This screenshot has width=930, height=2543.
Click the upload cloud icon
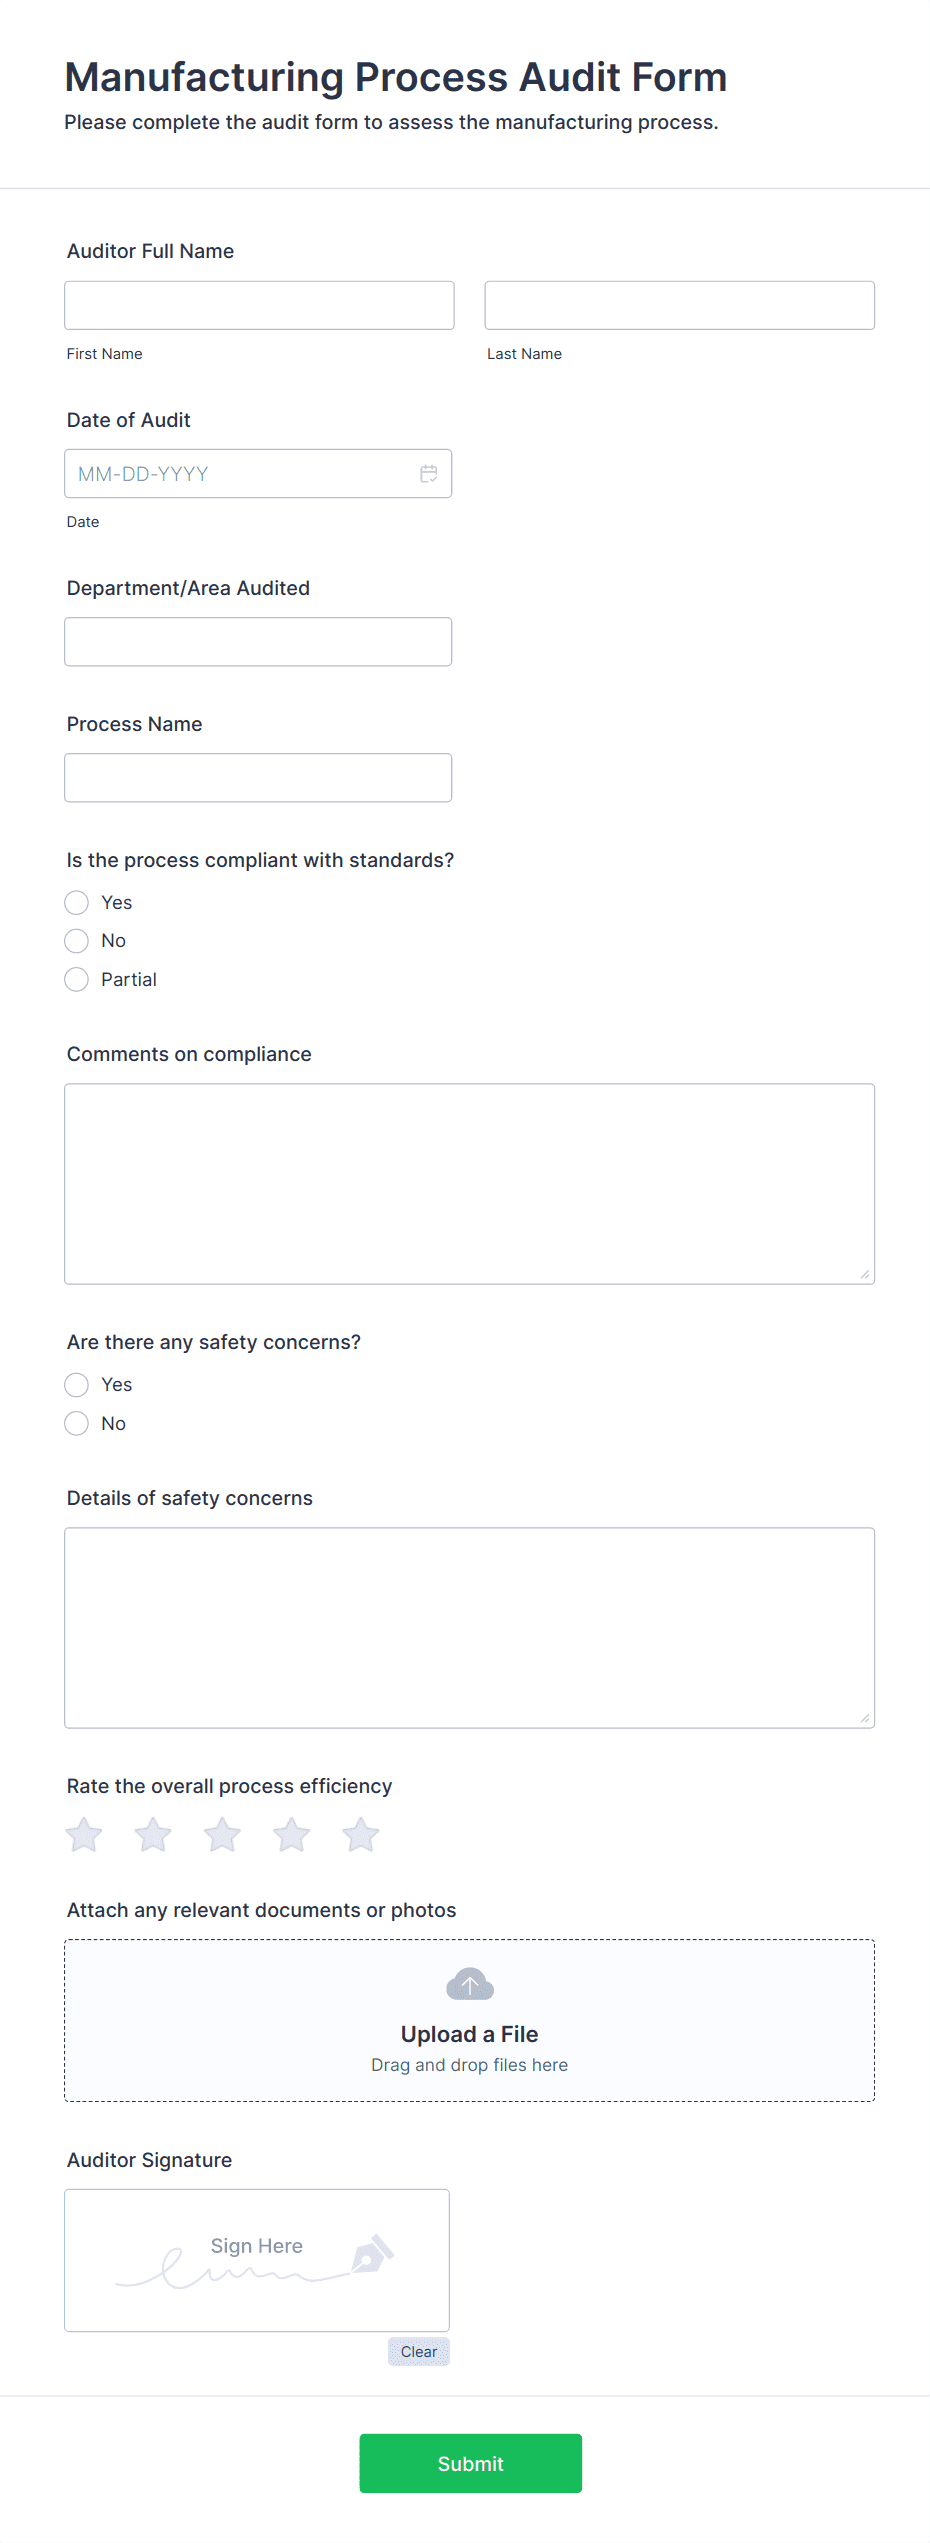(x=469, y=1984)
